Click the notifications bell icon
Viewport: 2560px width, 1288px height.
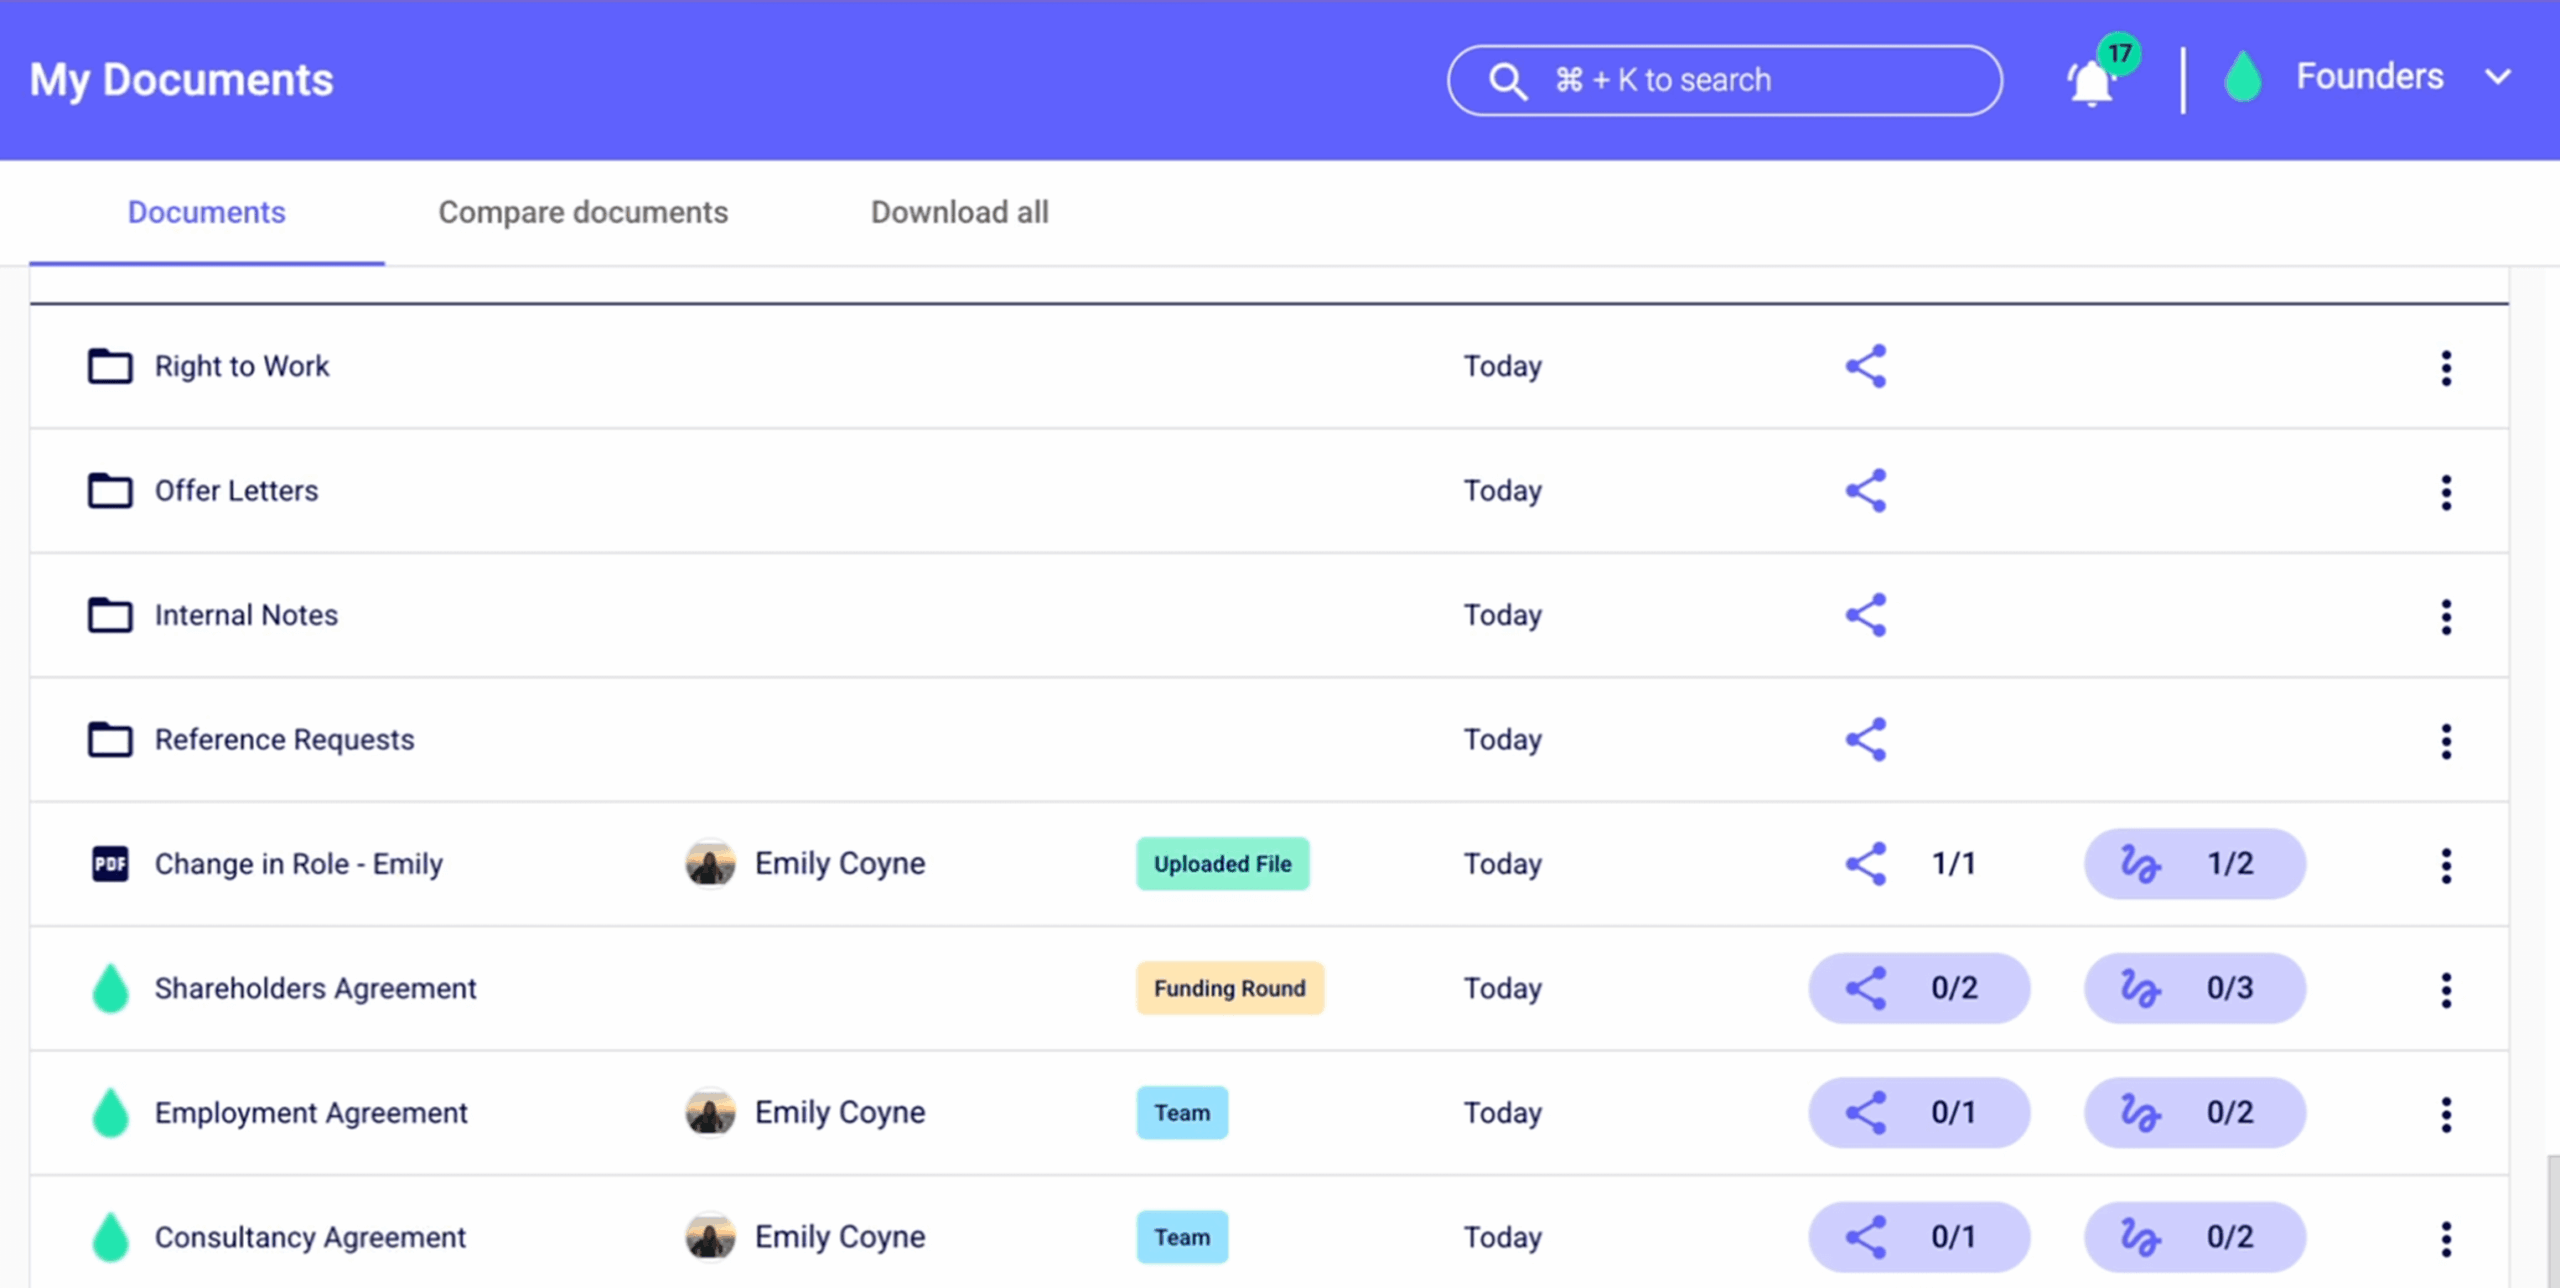[x=2091, y=82]
